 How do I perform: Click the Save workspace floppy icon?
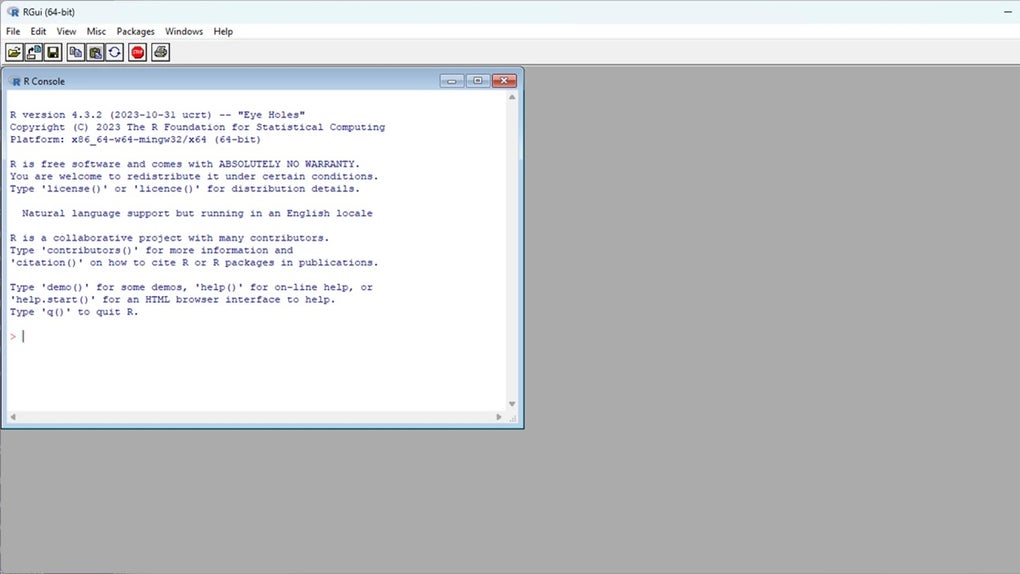tap(53, 52)
